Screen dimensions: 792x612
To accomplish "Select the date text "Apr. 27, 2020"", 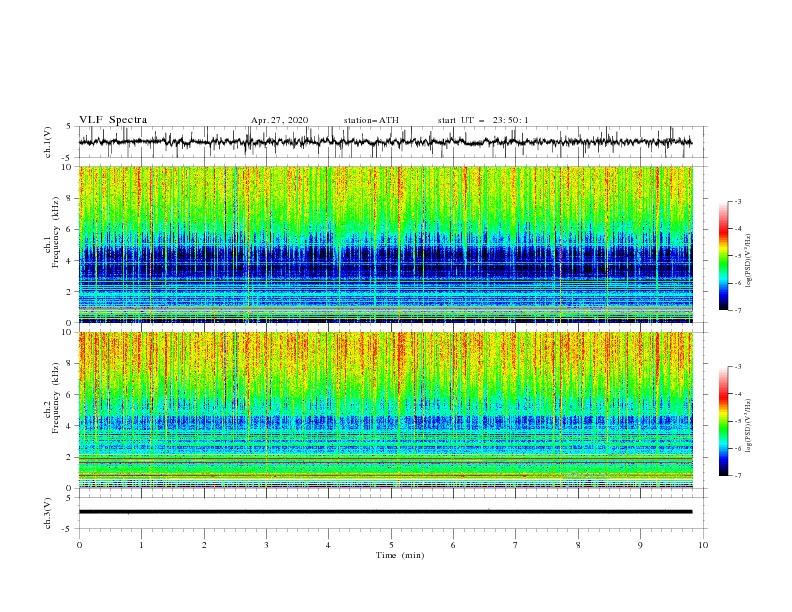I will coord(279,120).
